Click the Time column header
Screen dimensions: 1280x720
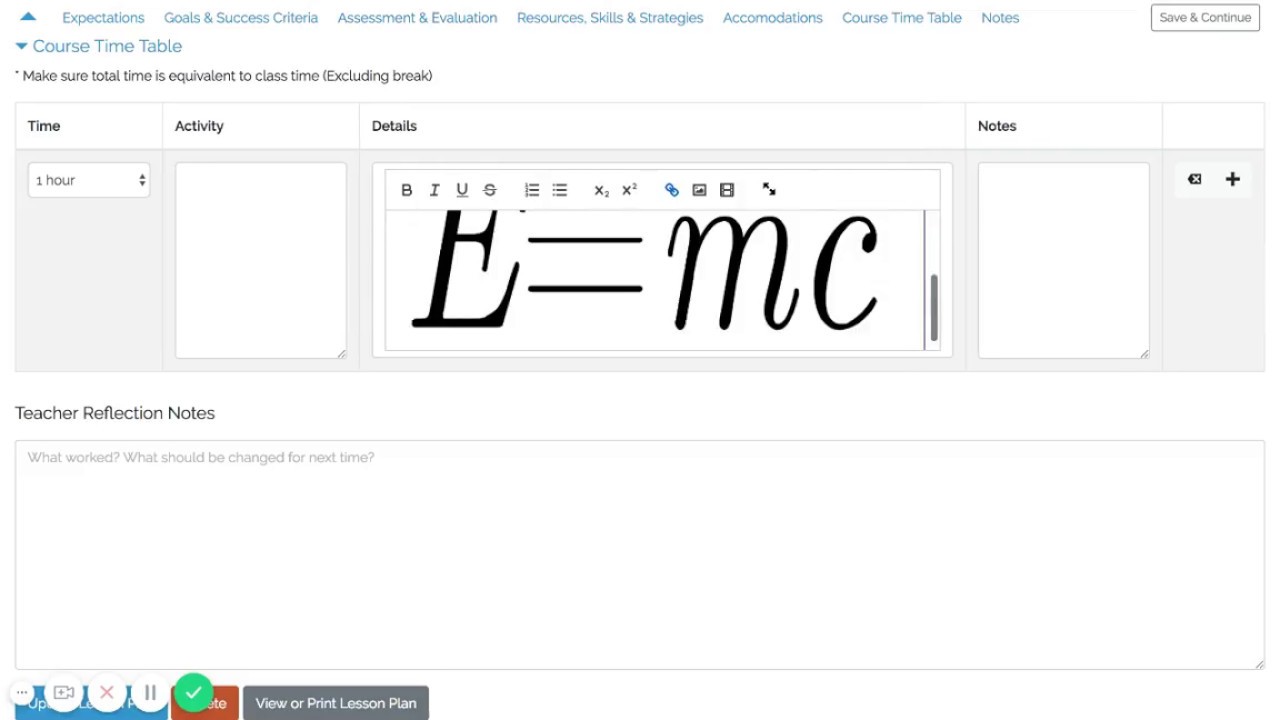pos(44,126)
